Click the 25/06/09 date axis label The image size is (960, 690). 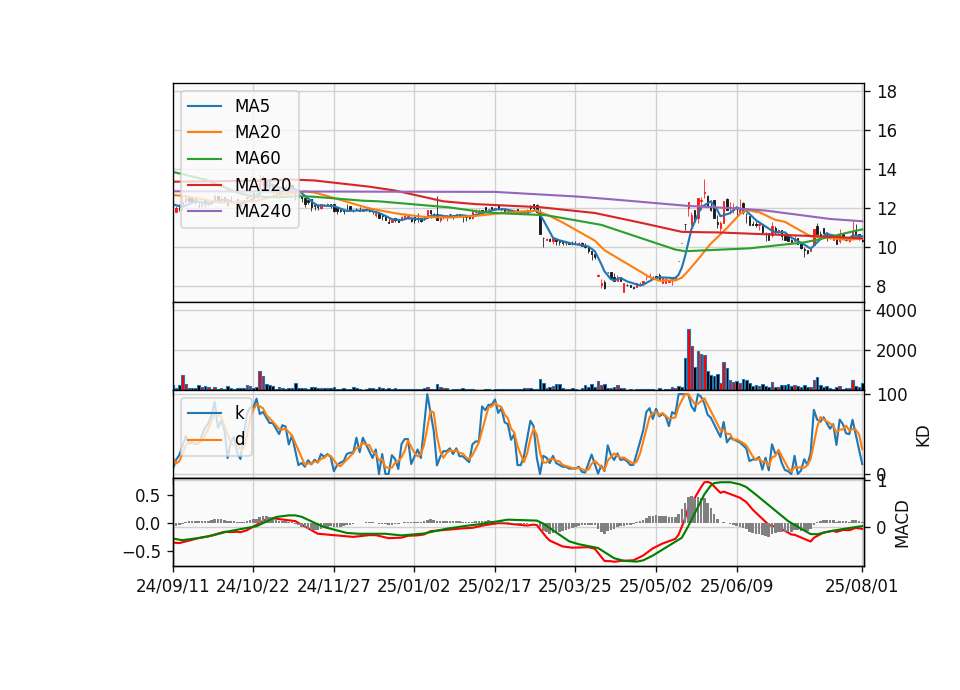[x=736, y=586]
